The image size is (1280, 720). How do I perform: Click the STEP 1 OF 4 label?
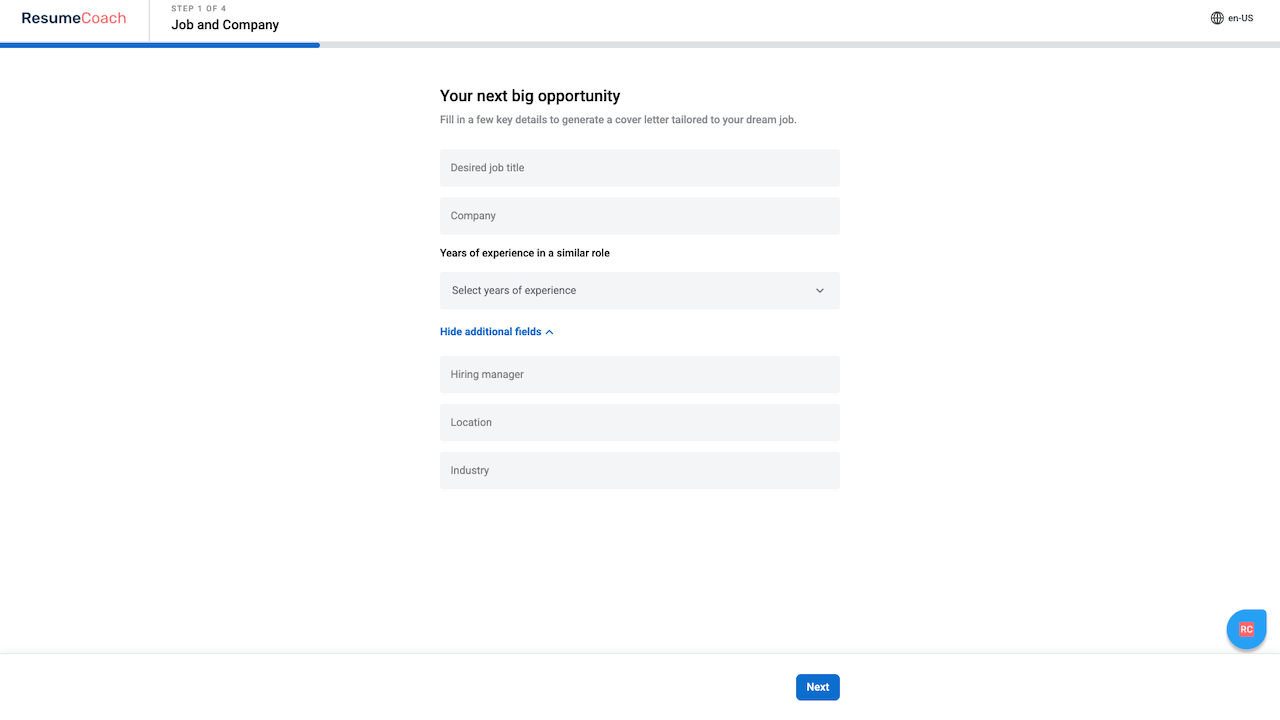click(x=199, y=9)
